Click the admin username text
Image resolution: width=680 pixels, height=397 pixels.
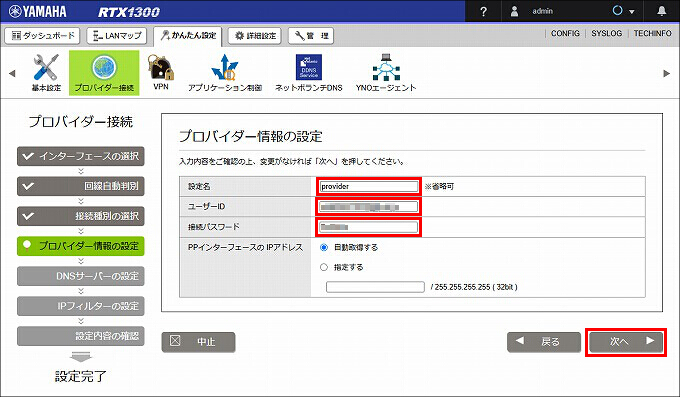543,11
